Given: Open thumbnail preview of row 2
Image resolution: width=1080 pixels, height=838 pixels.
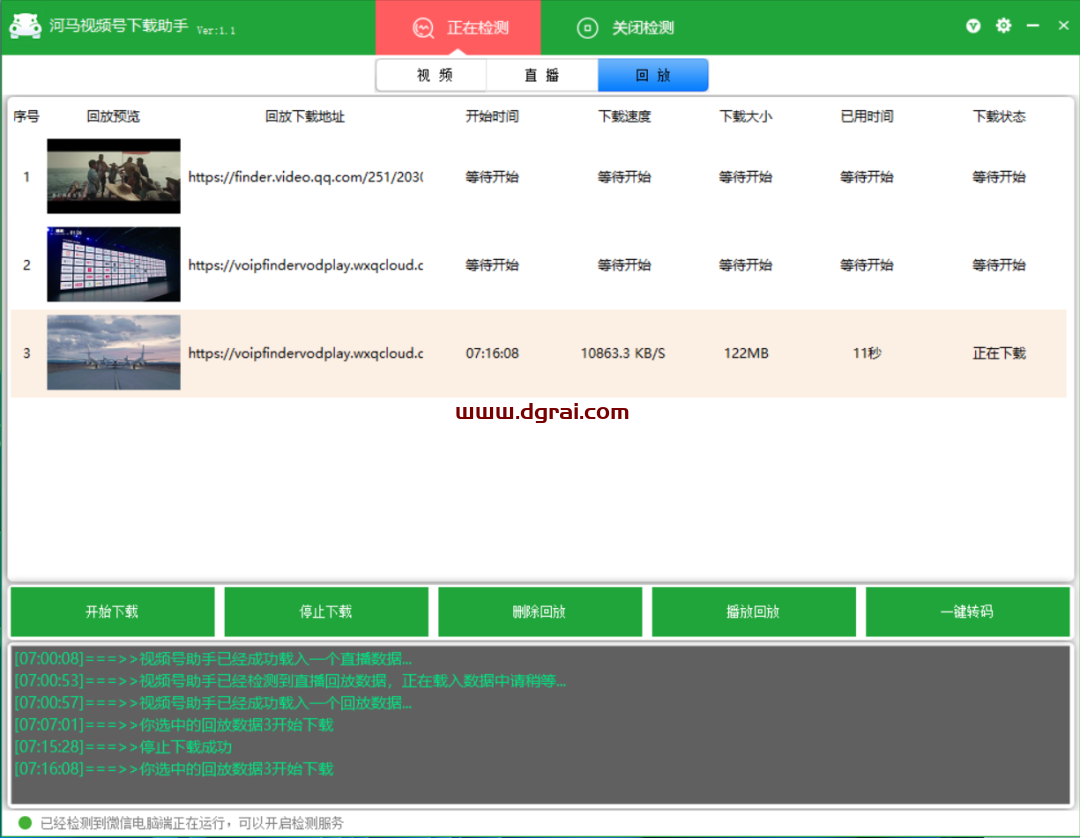Looking at the screenshot, I should [114, 264].
